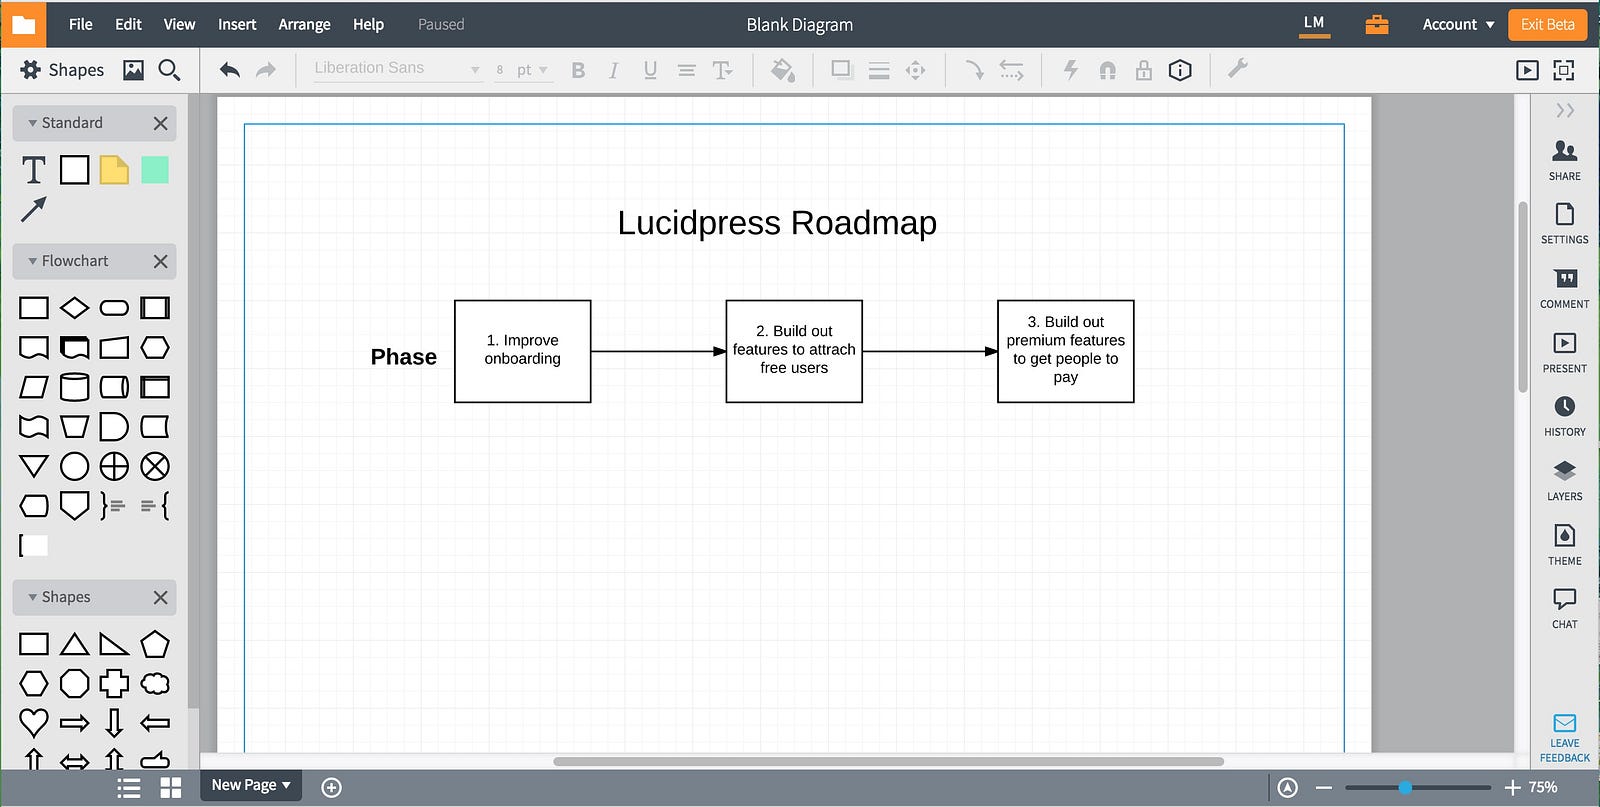
Task: Toggle the magnet snap icon
Action: [x=1107, y=70]
